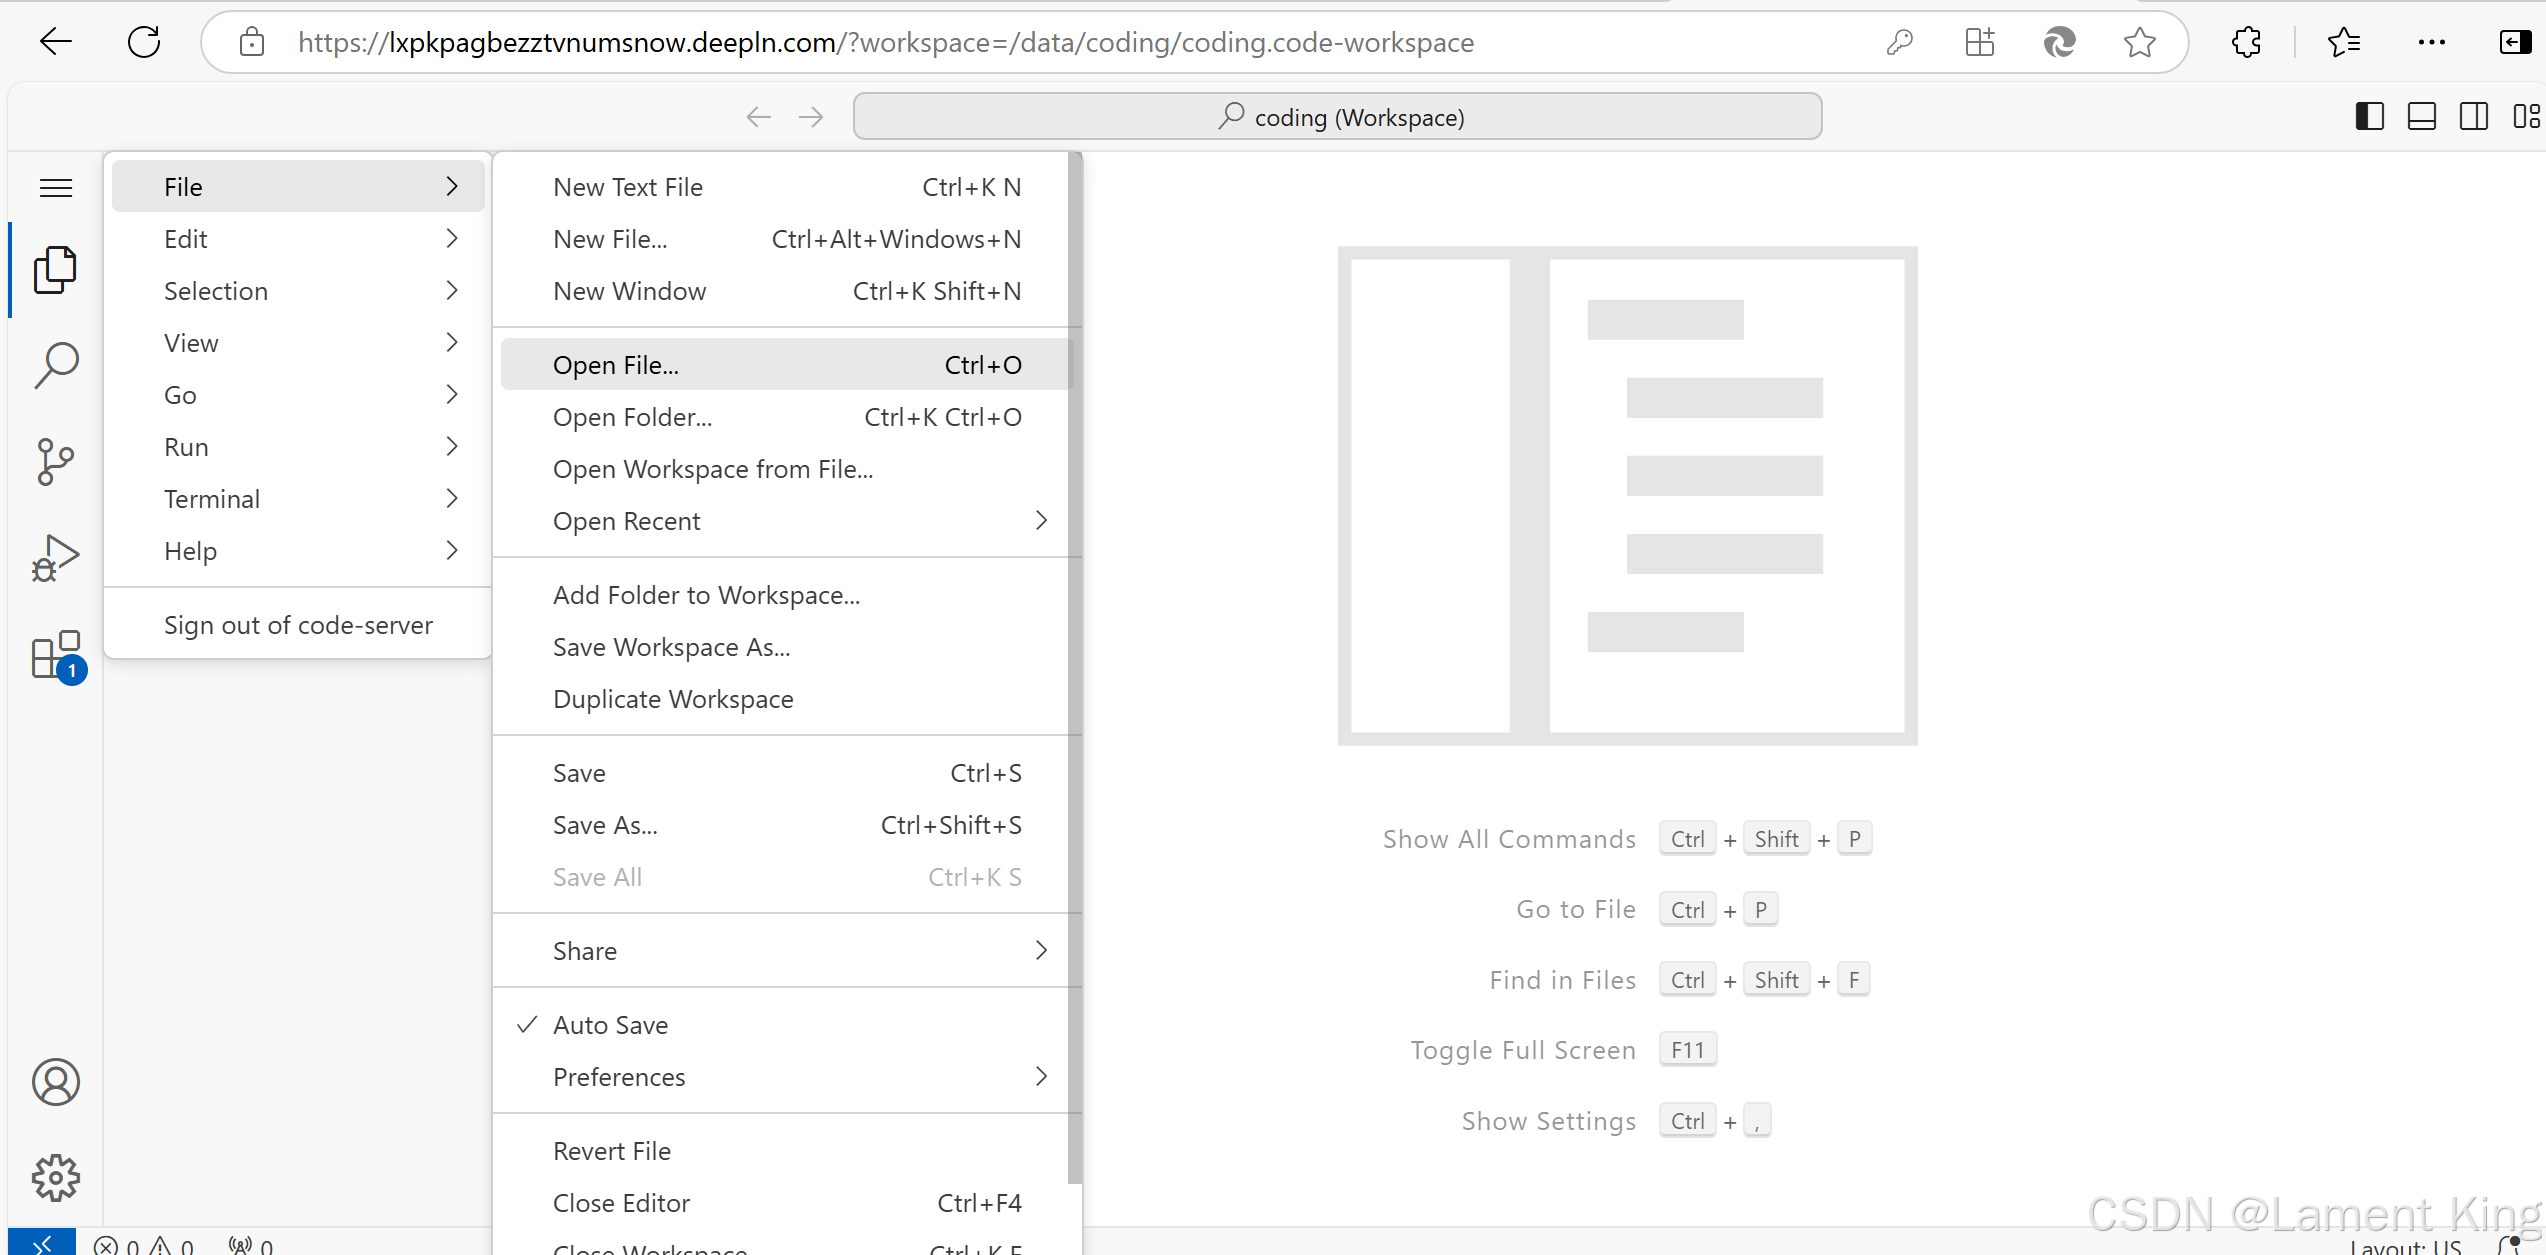Select the Terminal menu item
Screen dimensions: 2546x1255
click(x=212, y=499)
